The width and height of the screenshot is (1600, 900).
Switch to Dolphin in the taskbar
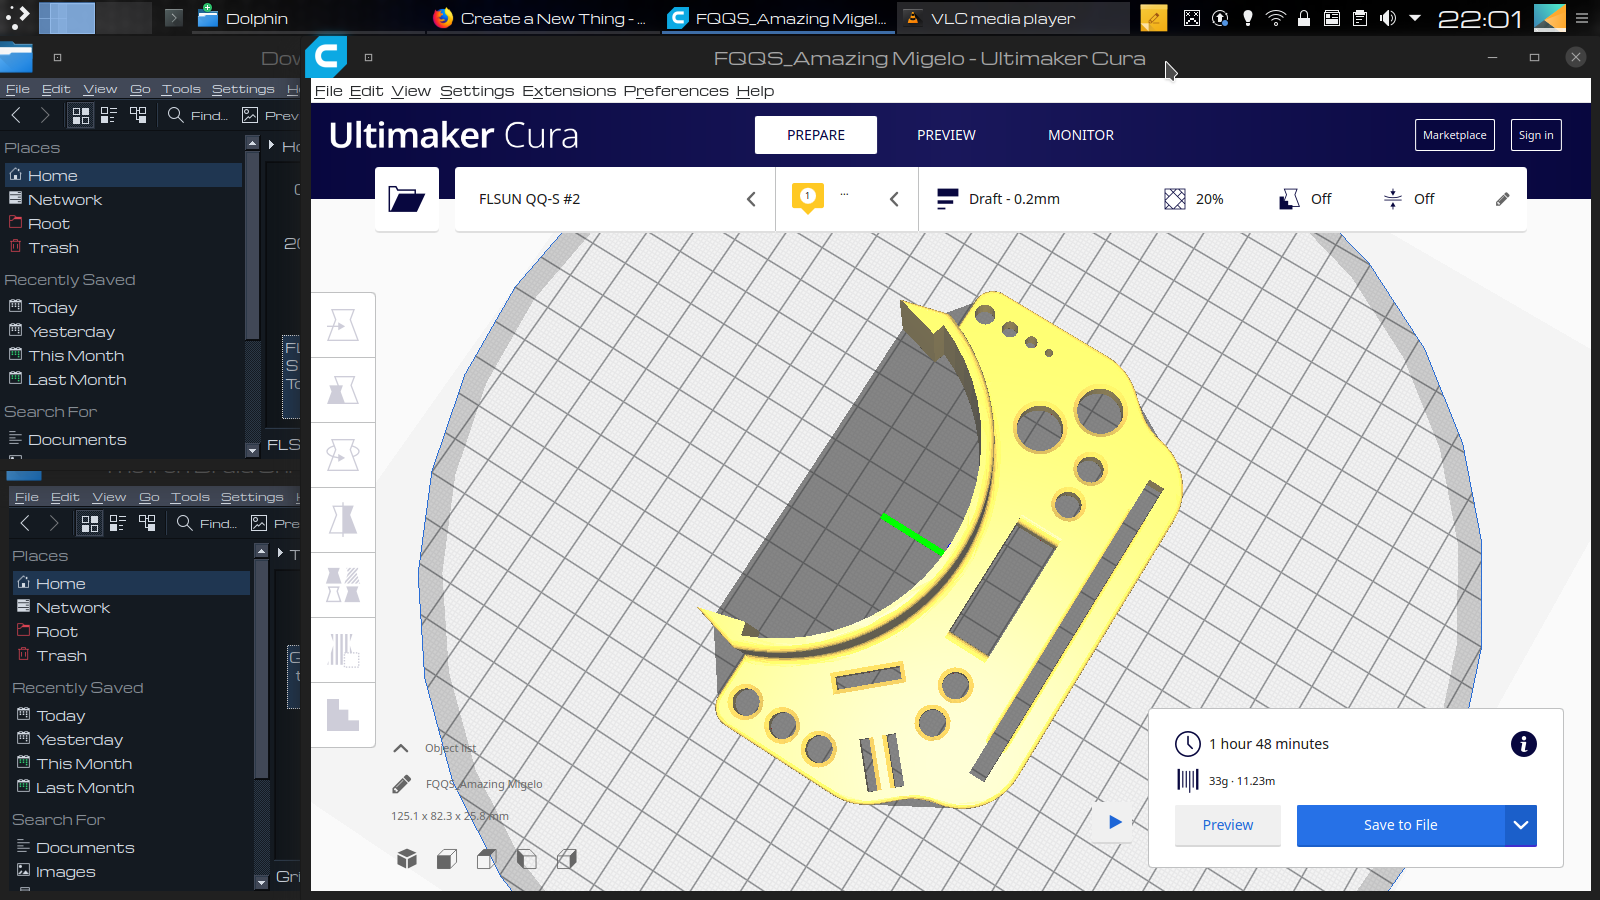click(308, 18)
